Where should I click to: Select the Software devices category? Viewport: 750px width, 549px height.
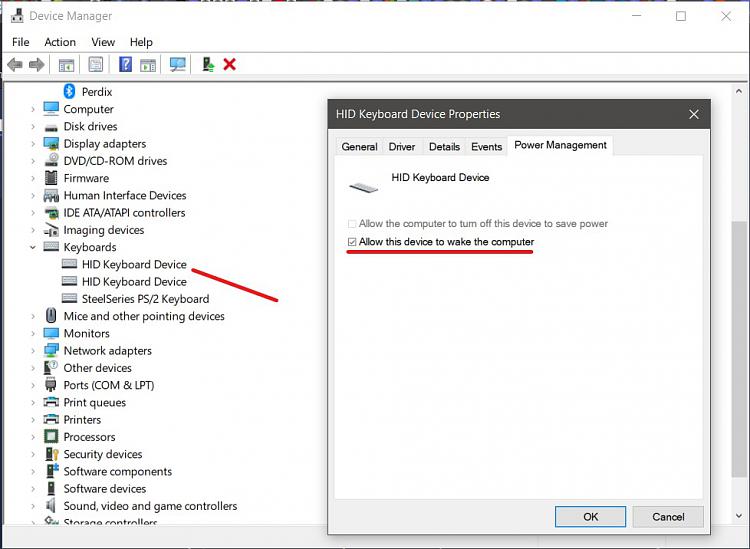coord(105,489)
